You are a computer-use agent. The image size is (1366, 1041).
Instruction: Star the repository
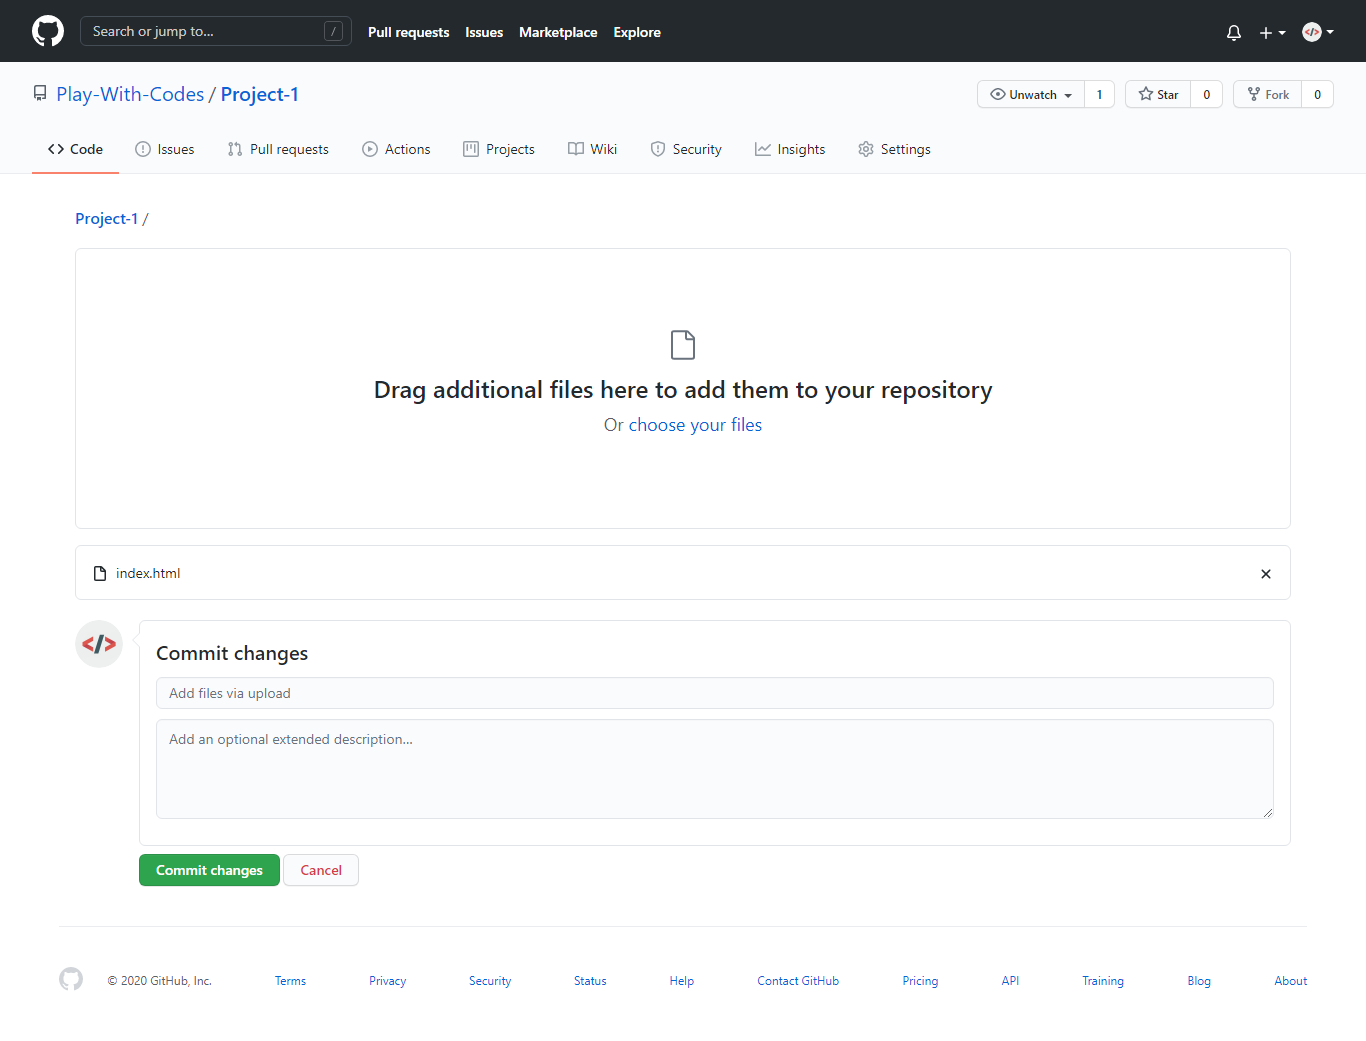[1158, 94]
